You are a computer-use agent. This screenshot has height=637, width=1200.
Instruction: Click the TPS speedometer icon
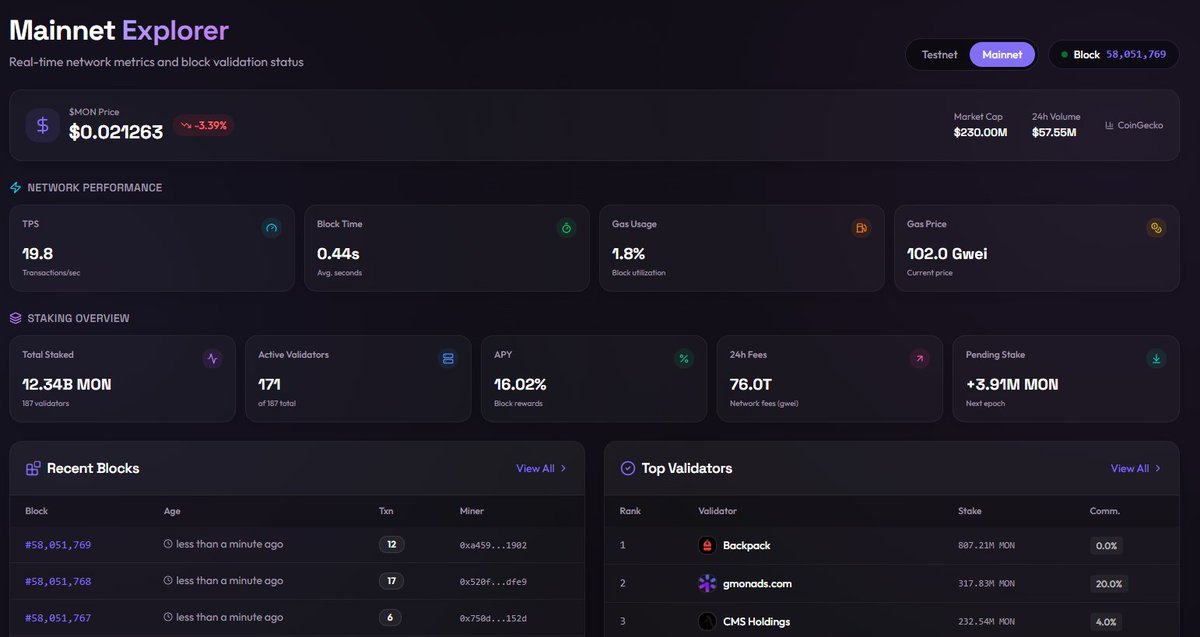(x=272, y=228)
